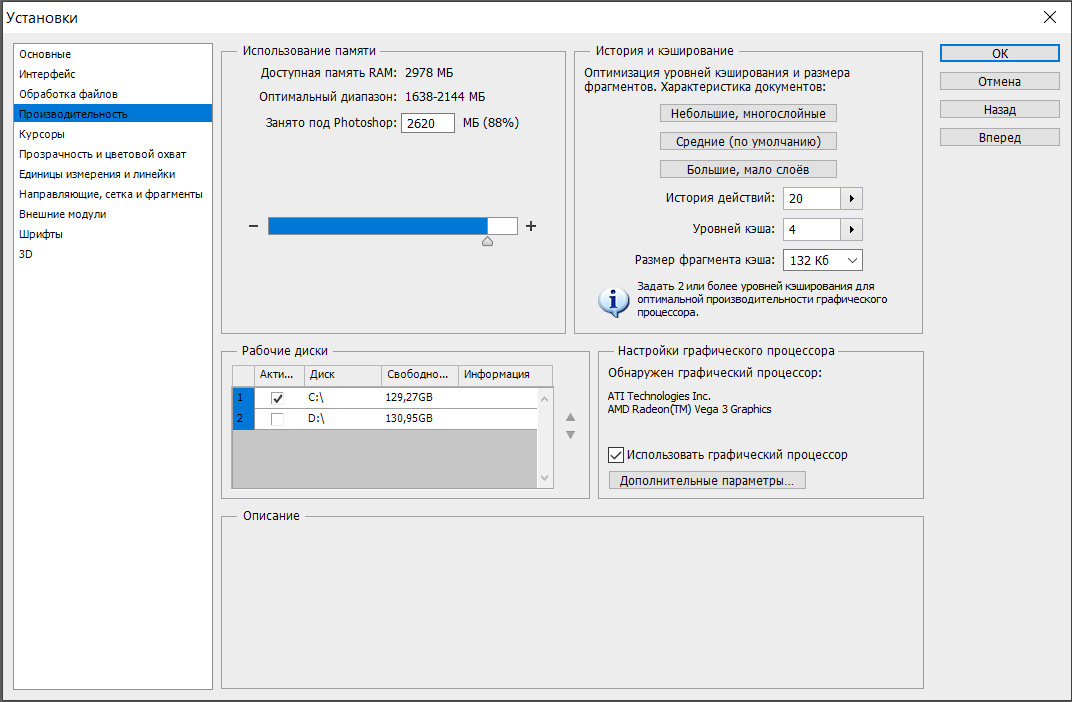Open История действий arrow popup

pyautogui.click(x=851, y=199)
